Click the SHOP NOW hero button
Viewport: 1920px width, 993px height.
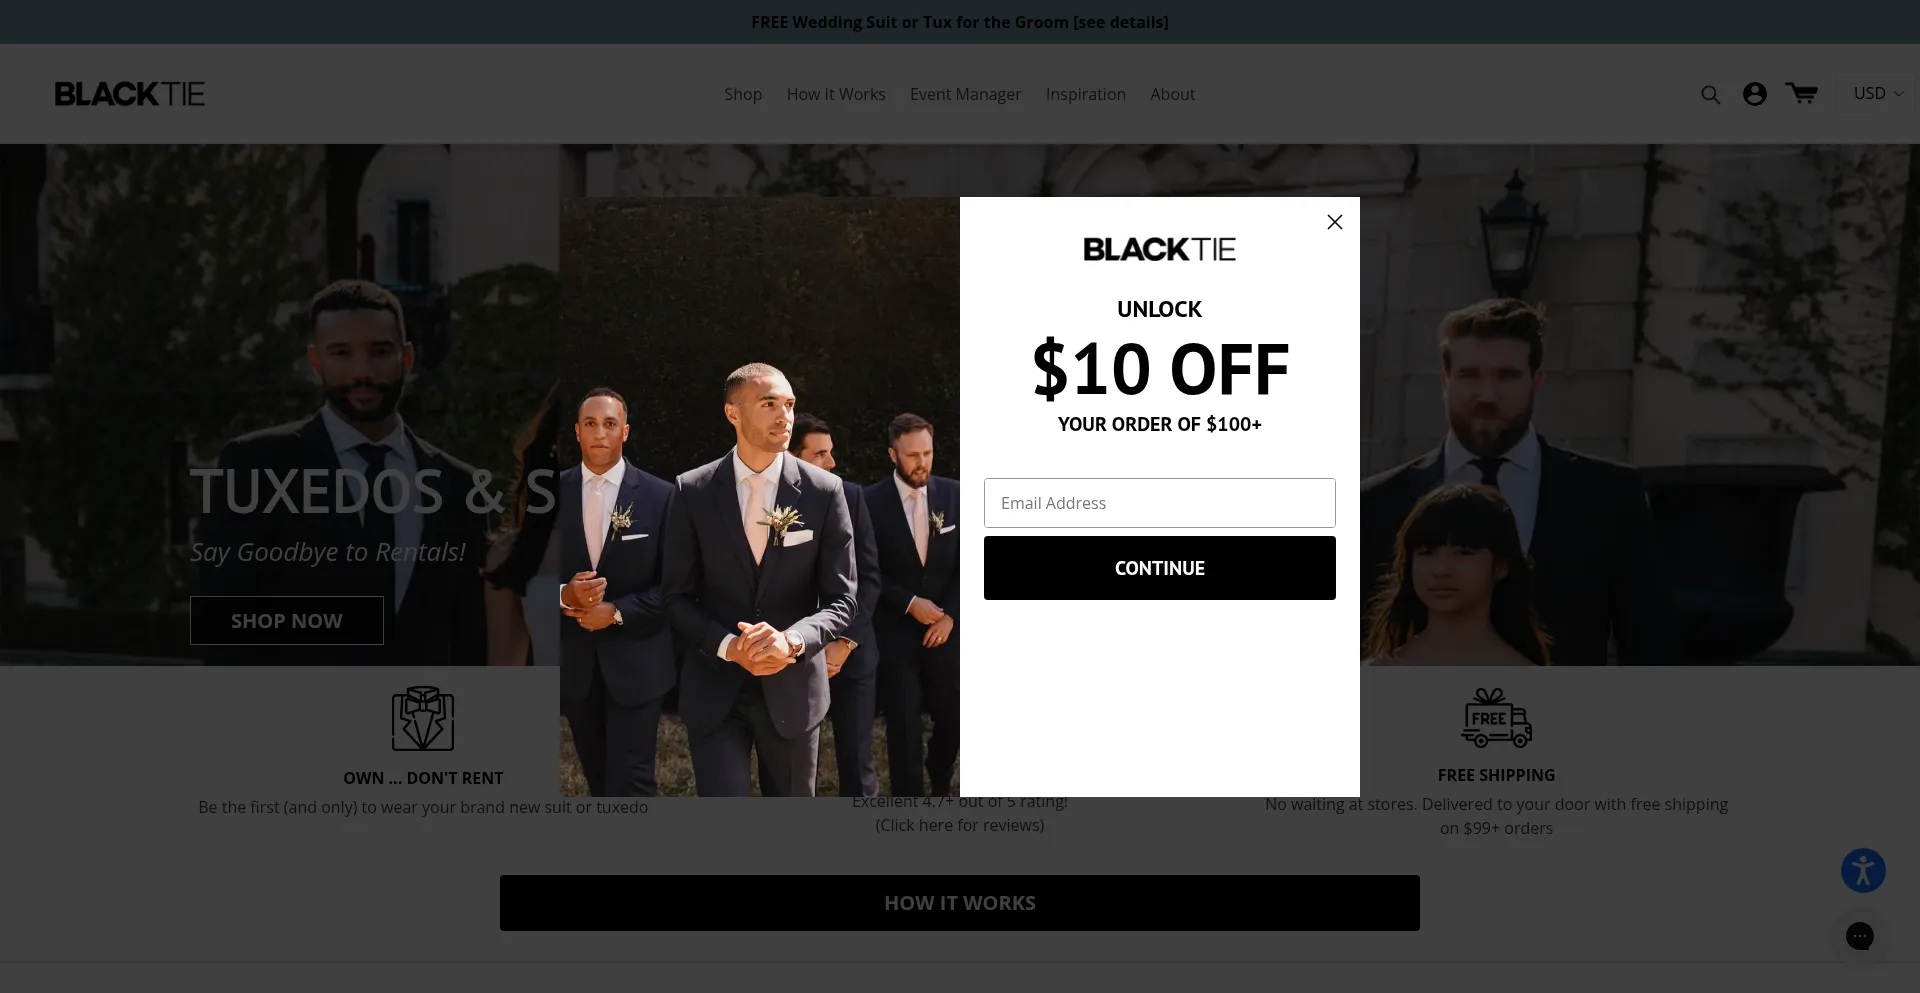287,621
